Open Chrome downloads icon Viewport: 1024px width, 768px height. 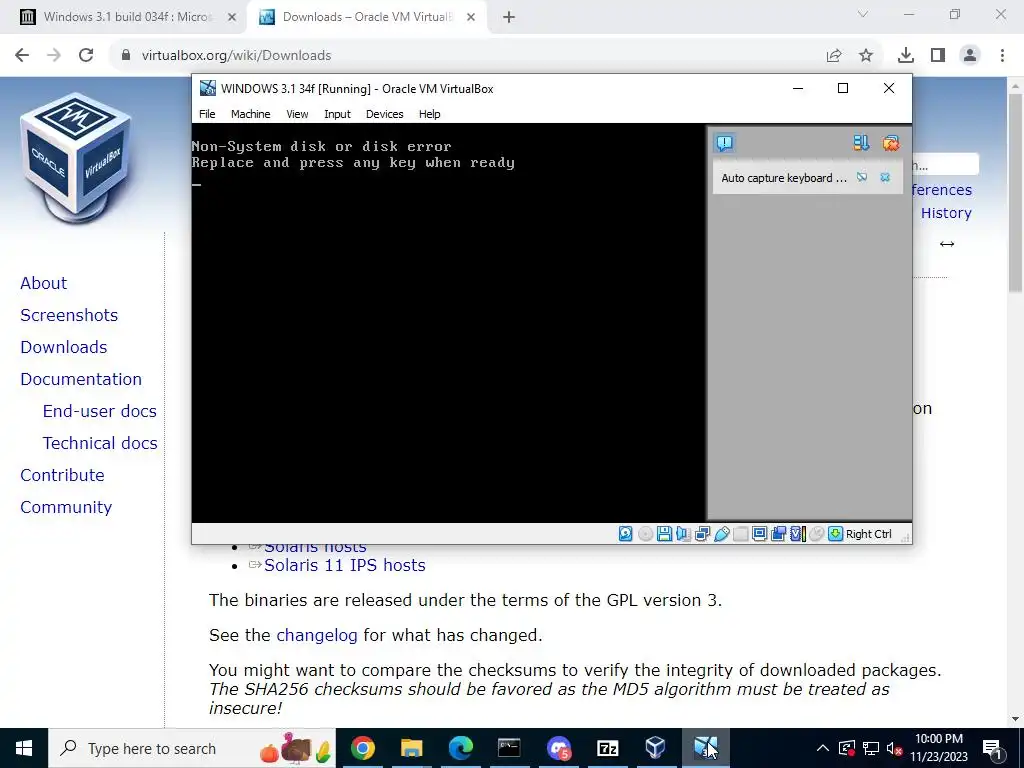(906, 56)
